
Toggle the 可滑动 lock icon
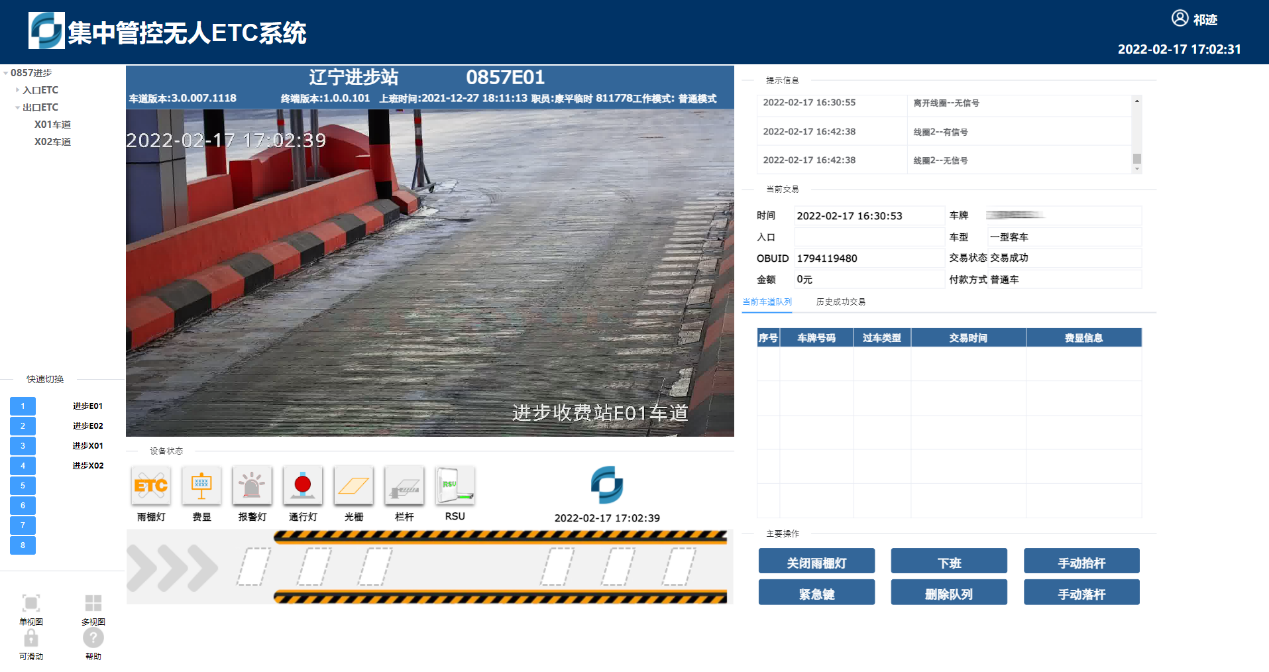click(x=31, y=638)
